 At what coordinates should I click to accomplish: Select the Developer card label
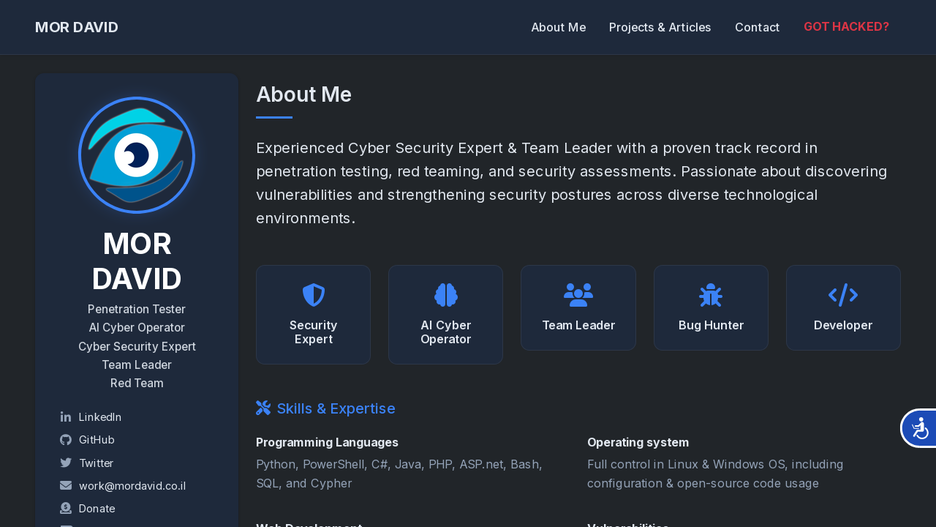pyautogui.click(x=843, y=325)
